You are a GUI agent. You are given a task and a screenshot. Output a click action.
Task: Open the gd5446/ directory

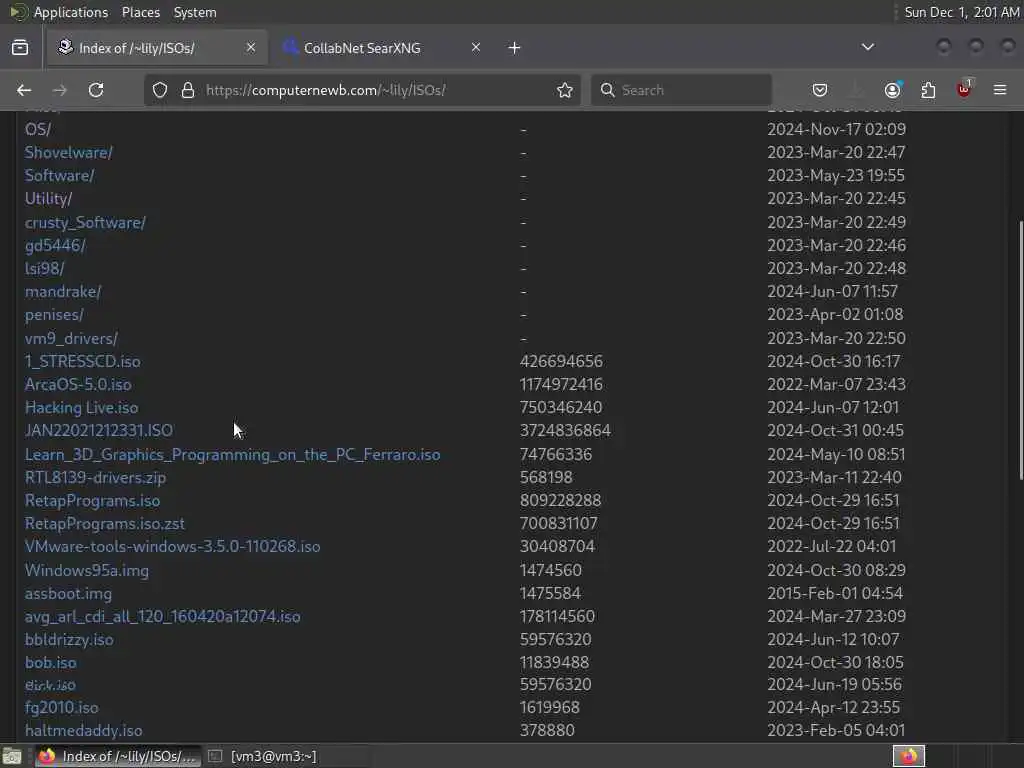pos(55,246)
